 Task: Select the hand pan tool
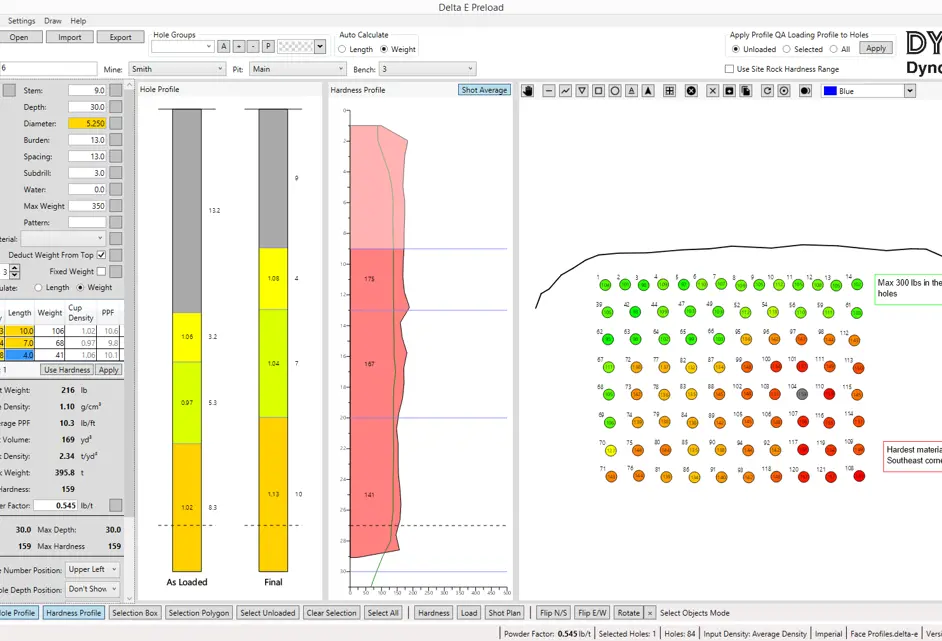pos(529,91)
